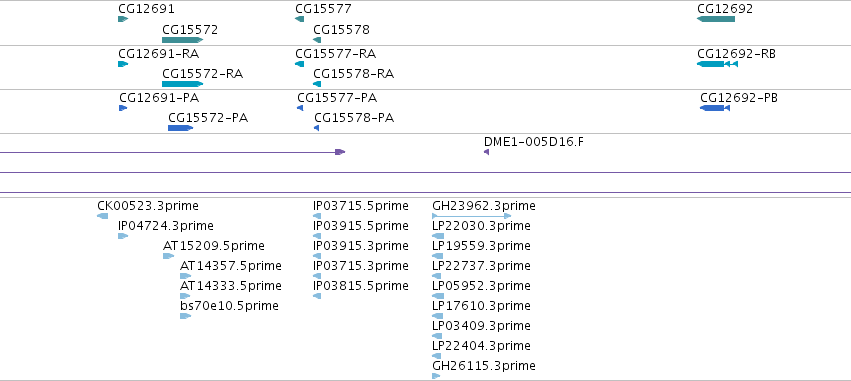This screenshot has width=851, height=381.
Task: Select the IP04724.3prime EST arrow
Action: click(123, 236)
